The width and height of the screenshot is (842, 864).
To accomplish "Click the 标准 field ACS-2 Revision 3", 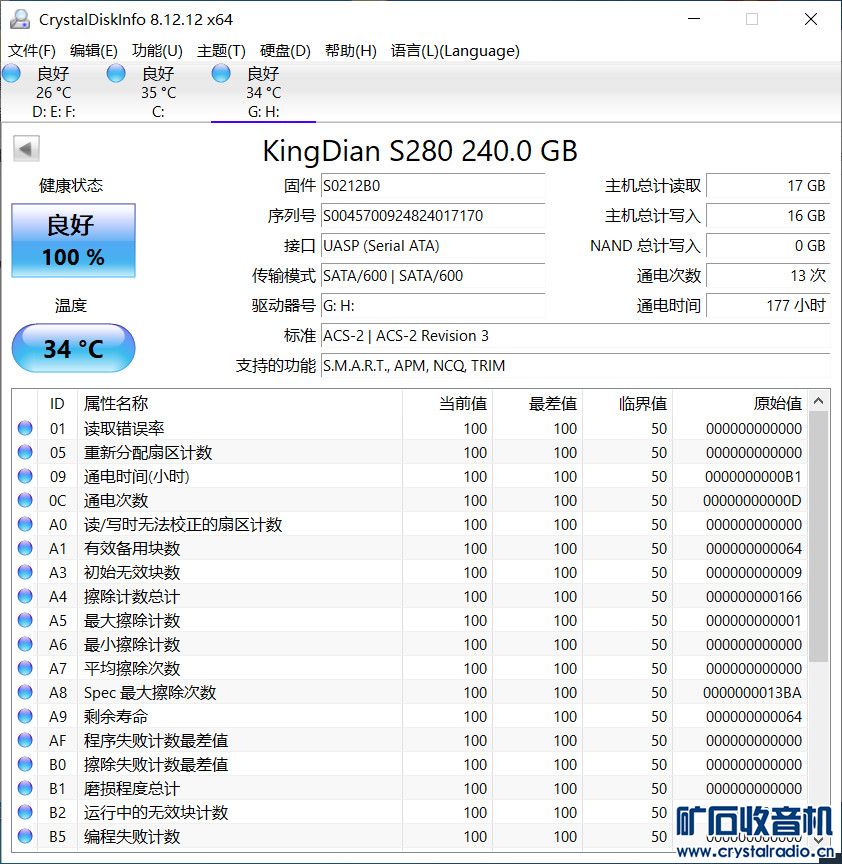I will coord(575,336).
